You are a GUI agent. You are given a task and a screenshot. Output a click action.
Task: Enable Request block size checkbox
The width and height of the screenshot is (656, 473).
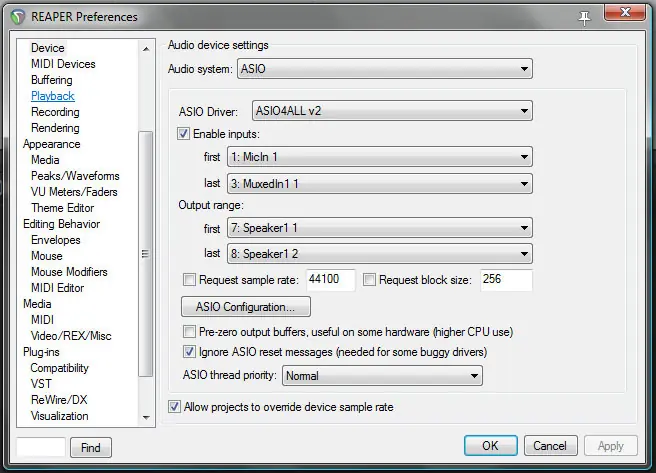369,279
